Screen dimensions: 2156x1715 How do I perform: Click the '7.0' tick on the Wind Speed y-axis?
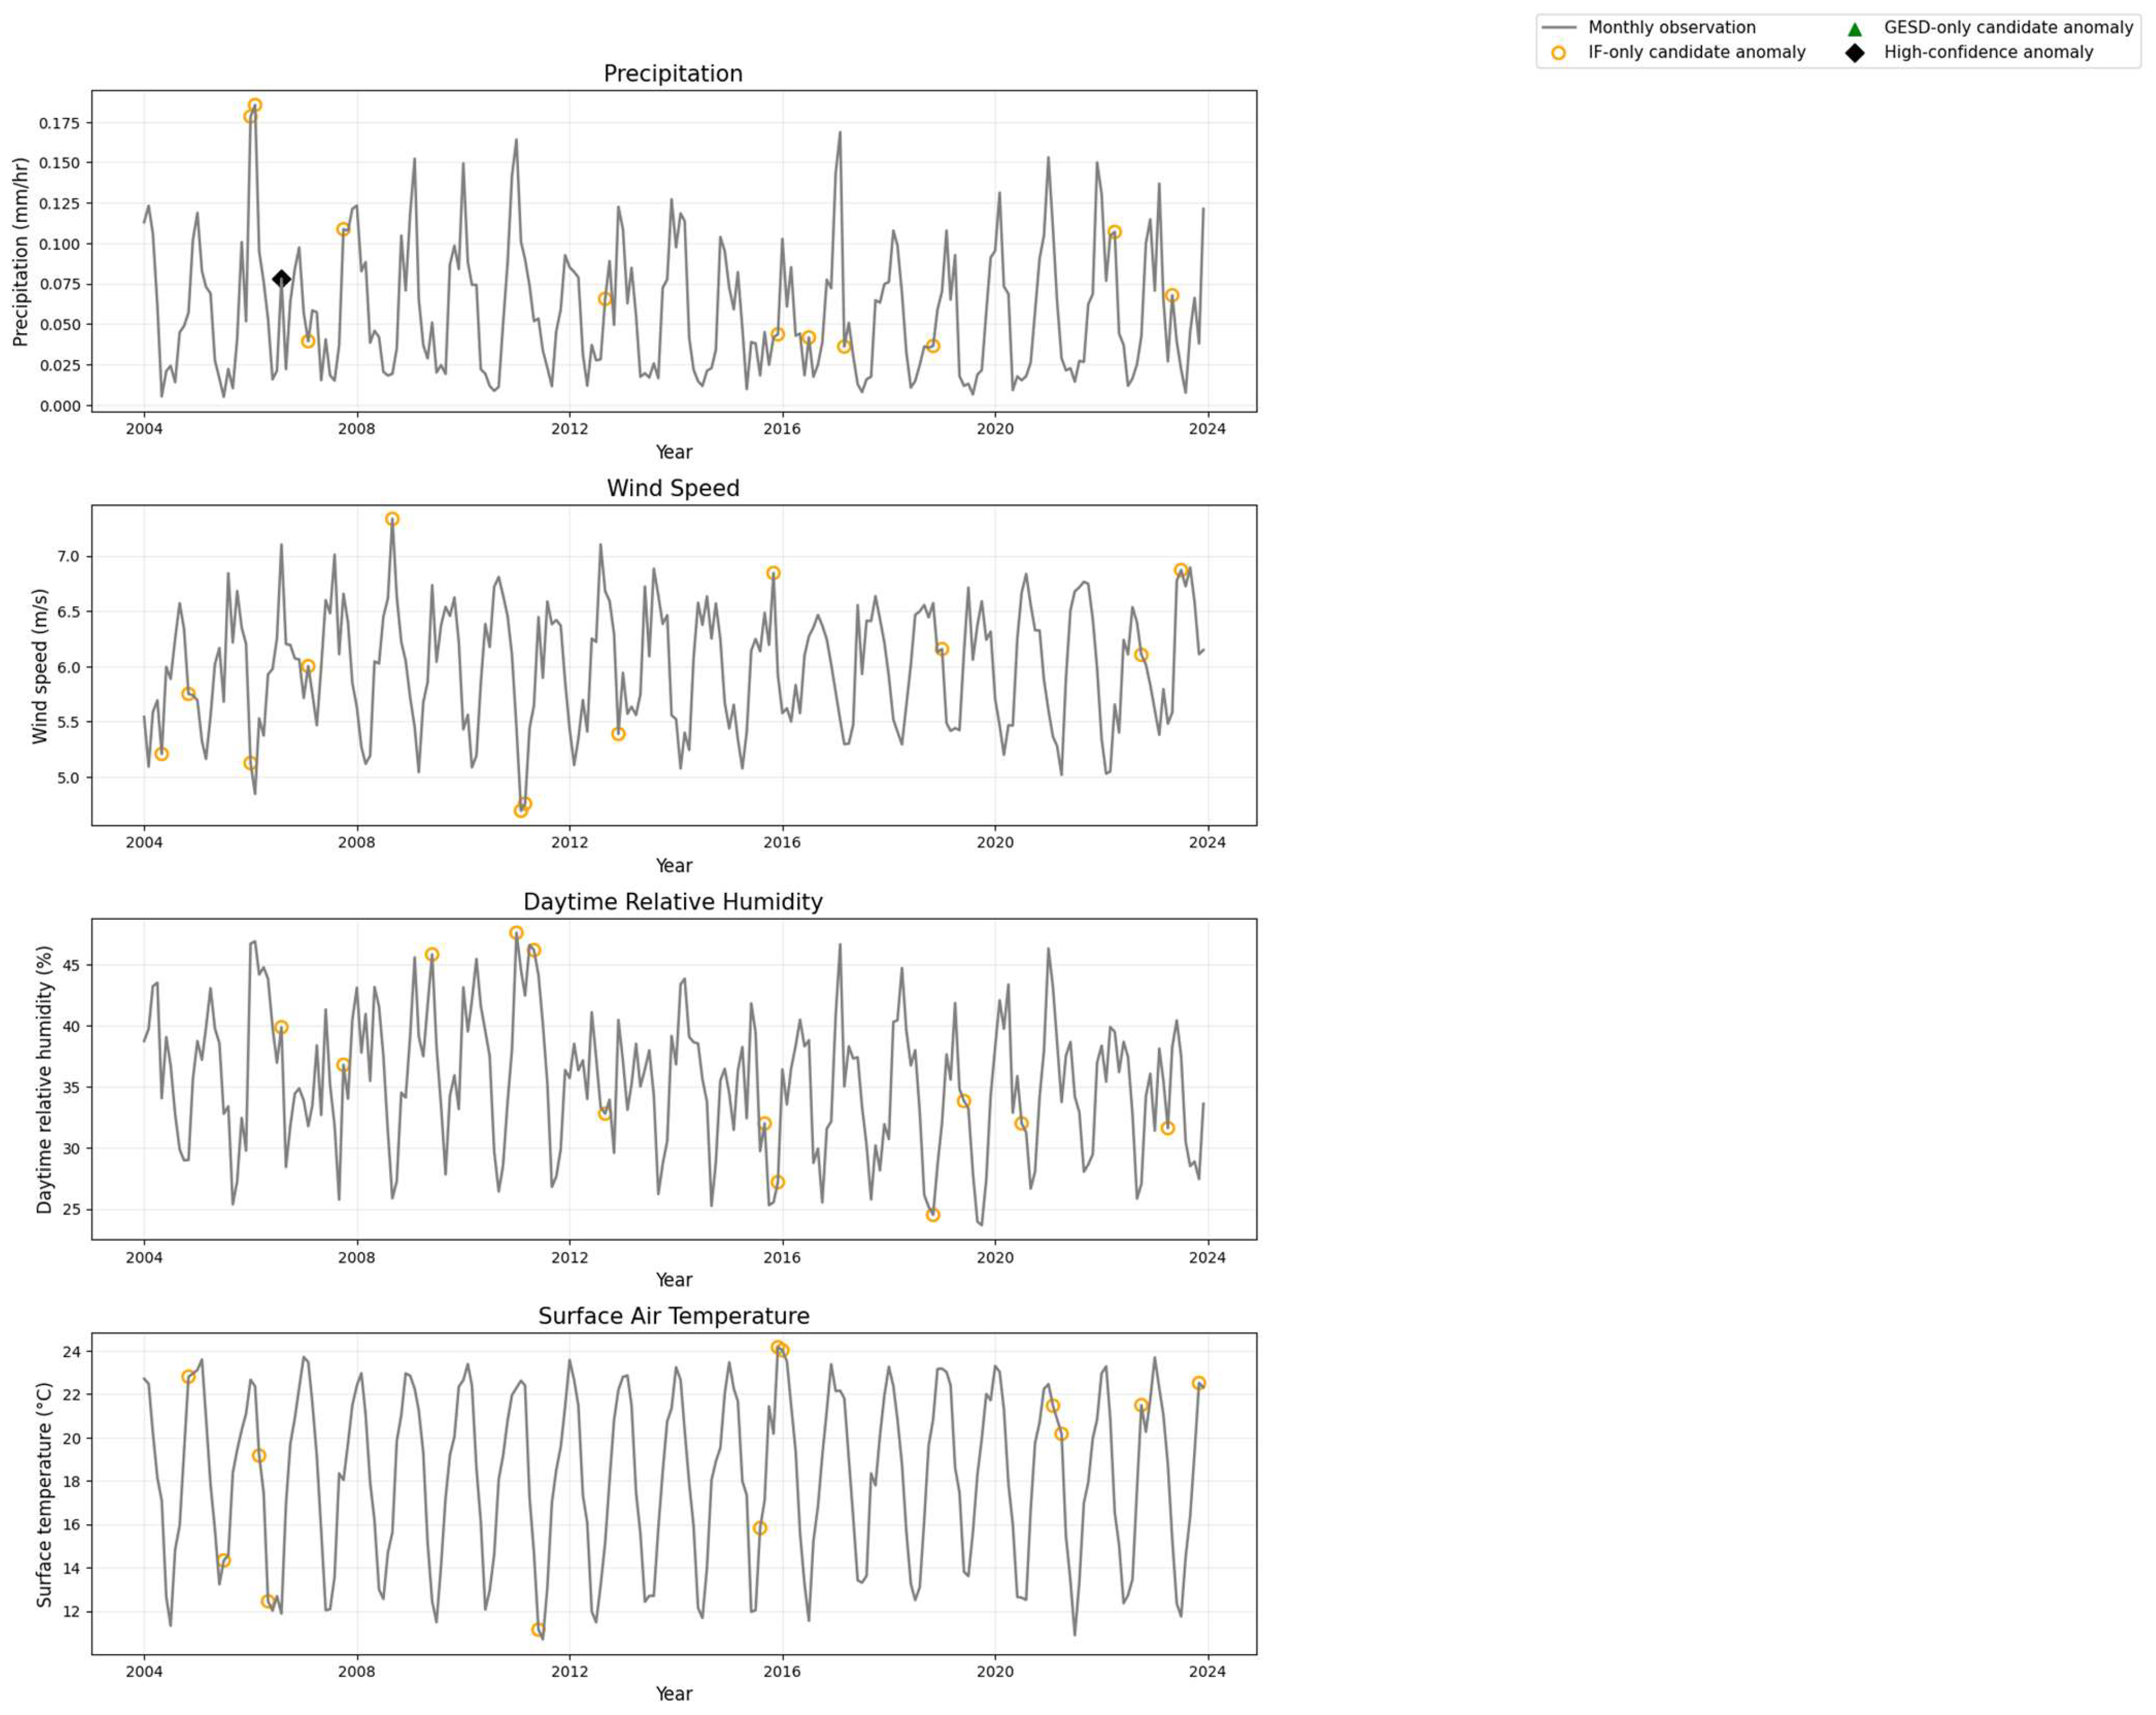(x=68, y=556)
